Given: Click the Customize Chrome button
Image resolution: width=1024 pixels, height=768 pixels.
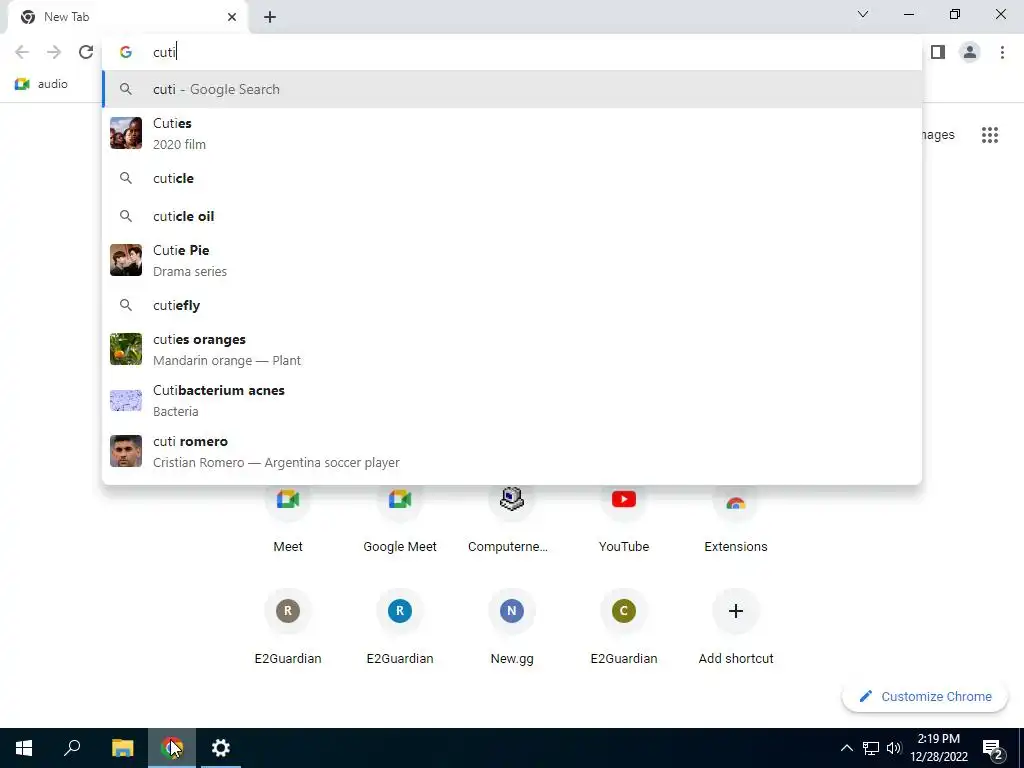Looking at the screenshot, I should pos(925,697).
